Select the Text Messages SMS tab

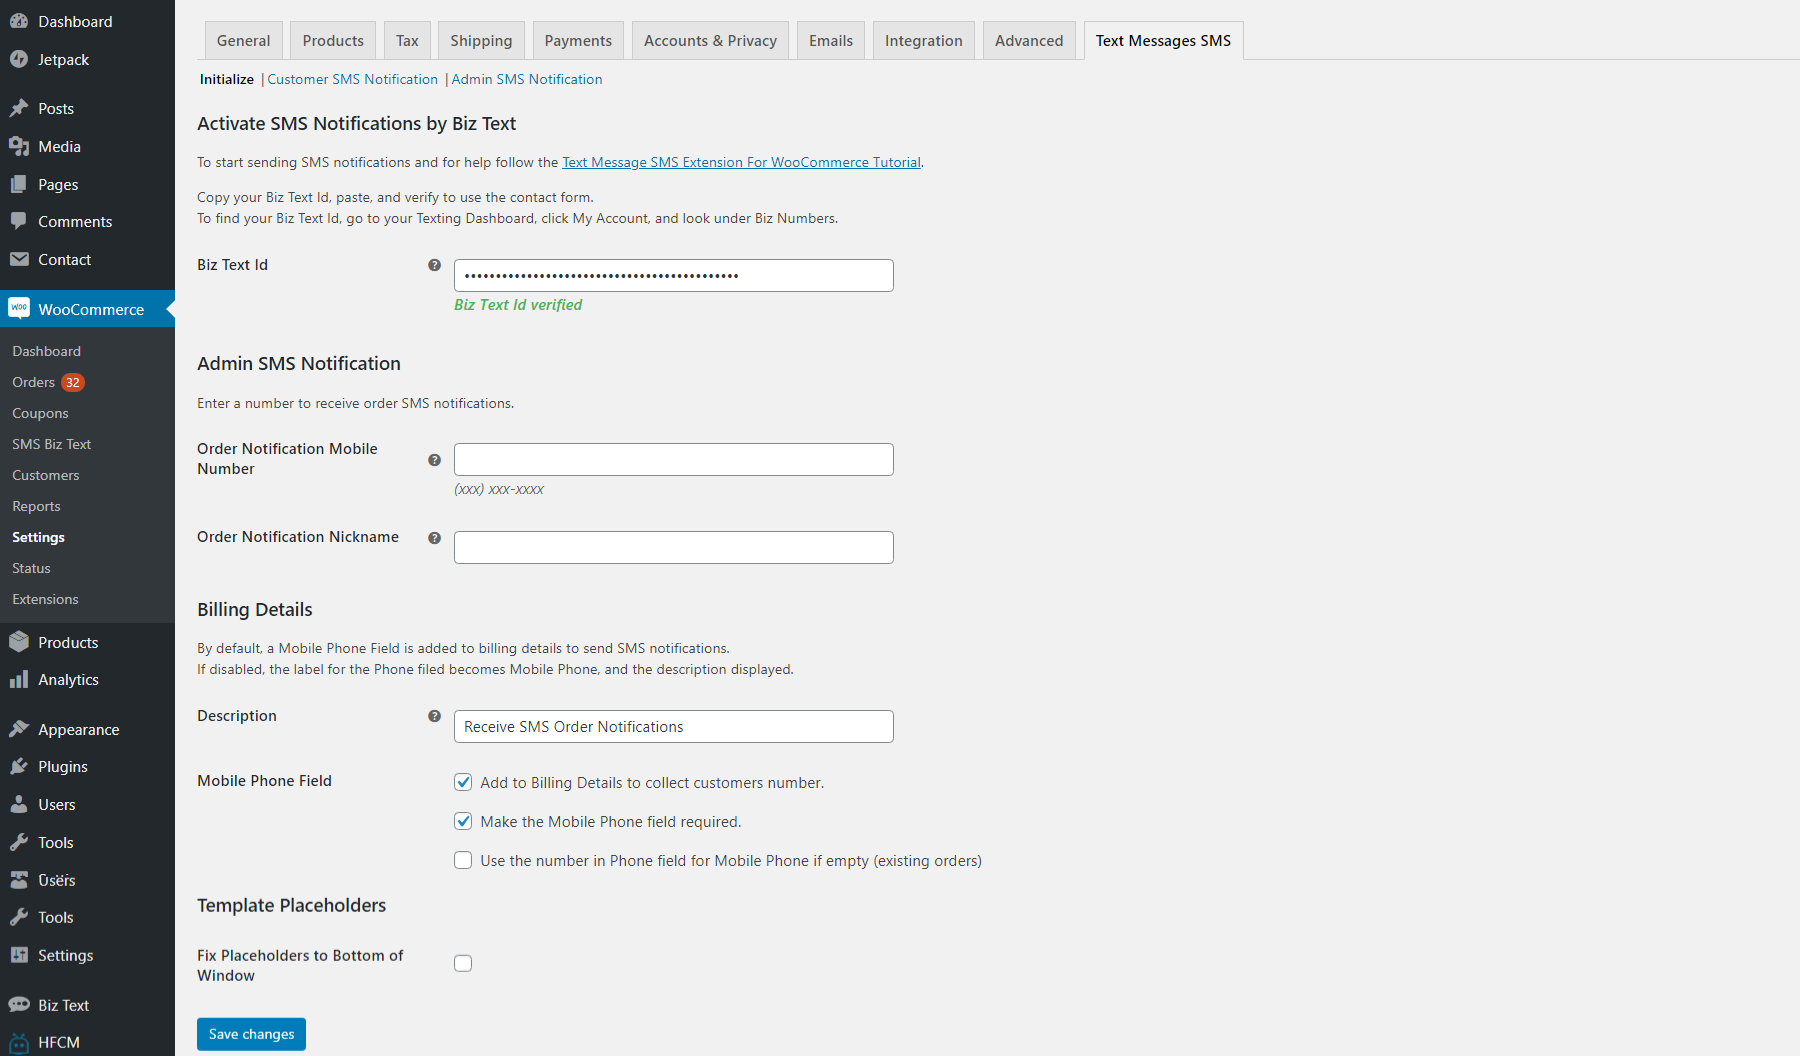(1163, 40)
